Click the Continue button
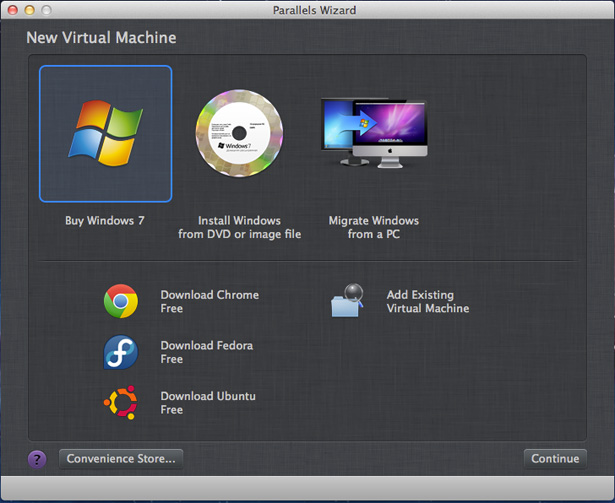Viewport: 615px width, 503px height. point(555,459)
